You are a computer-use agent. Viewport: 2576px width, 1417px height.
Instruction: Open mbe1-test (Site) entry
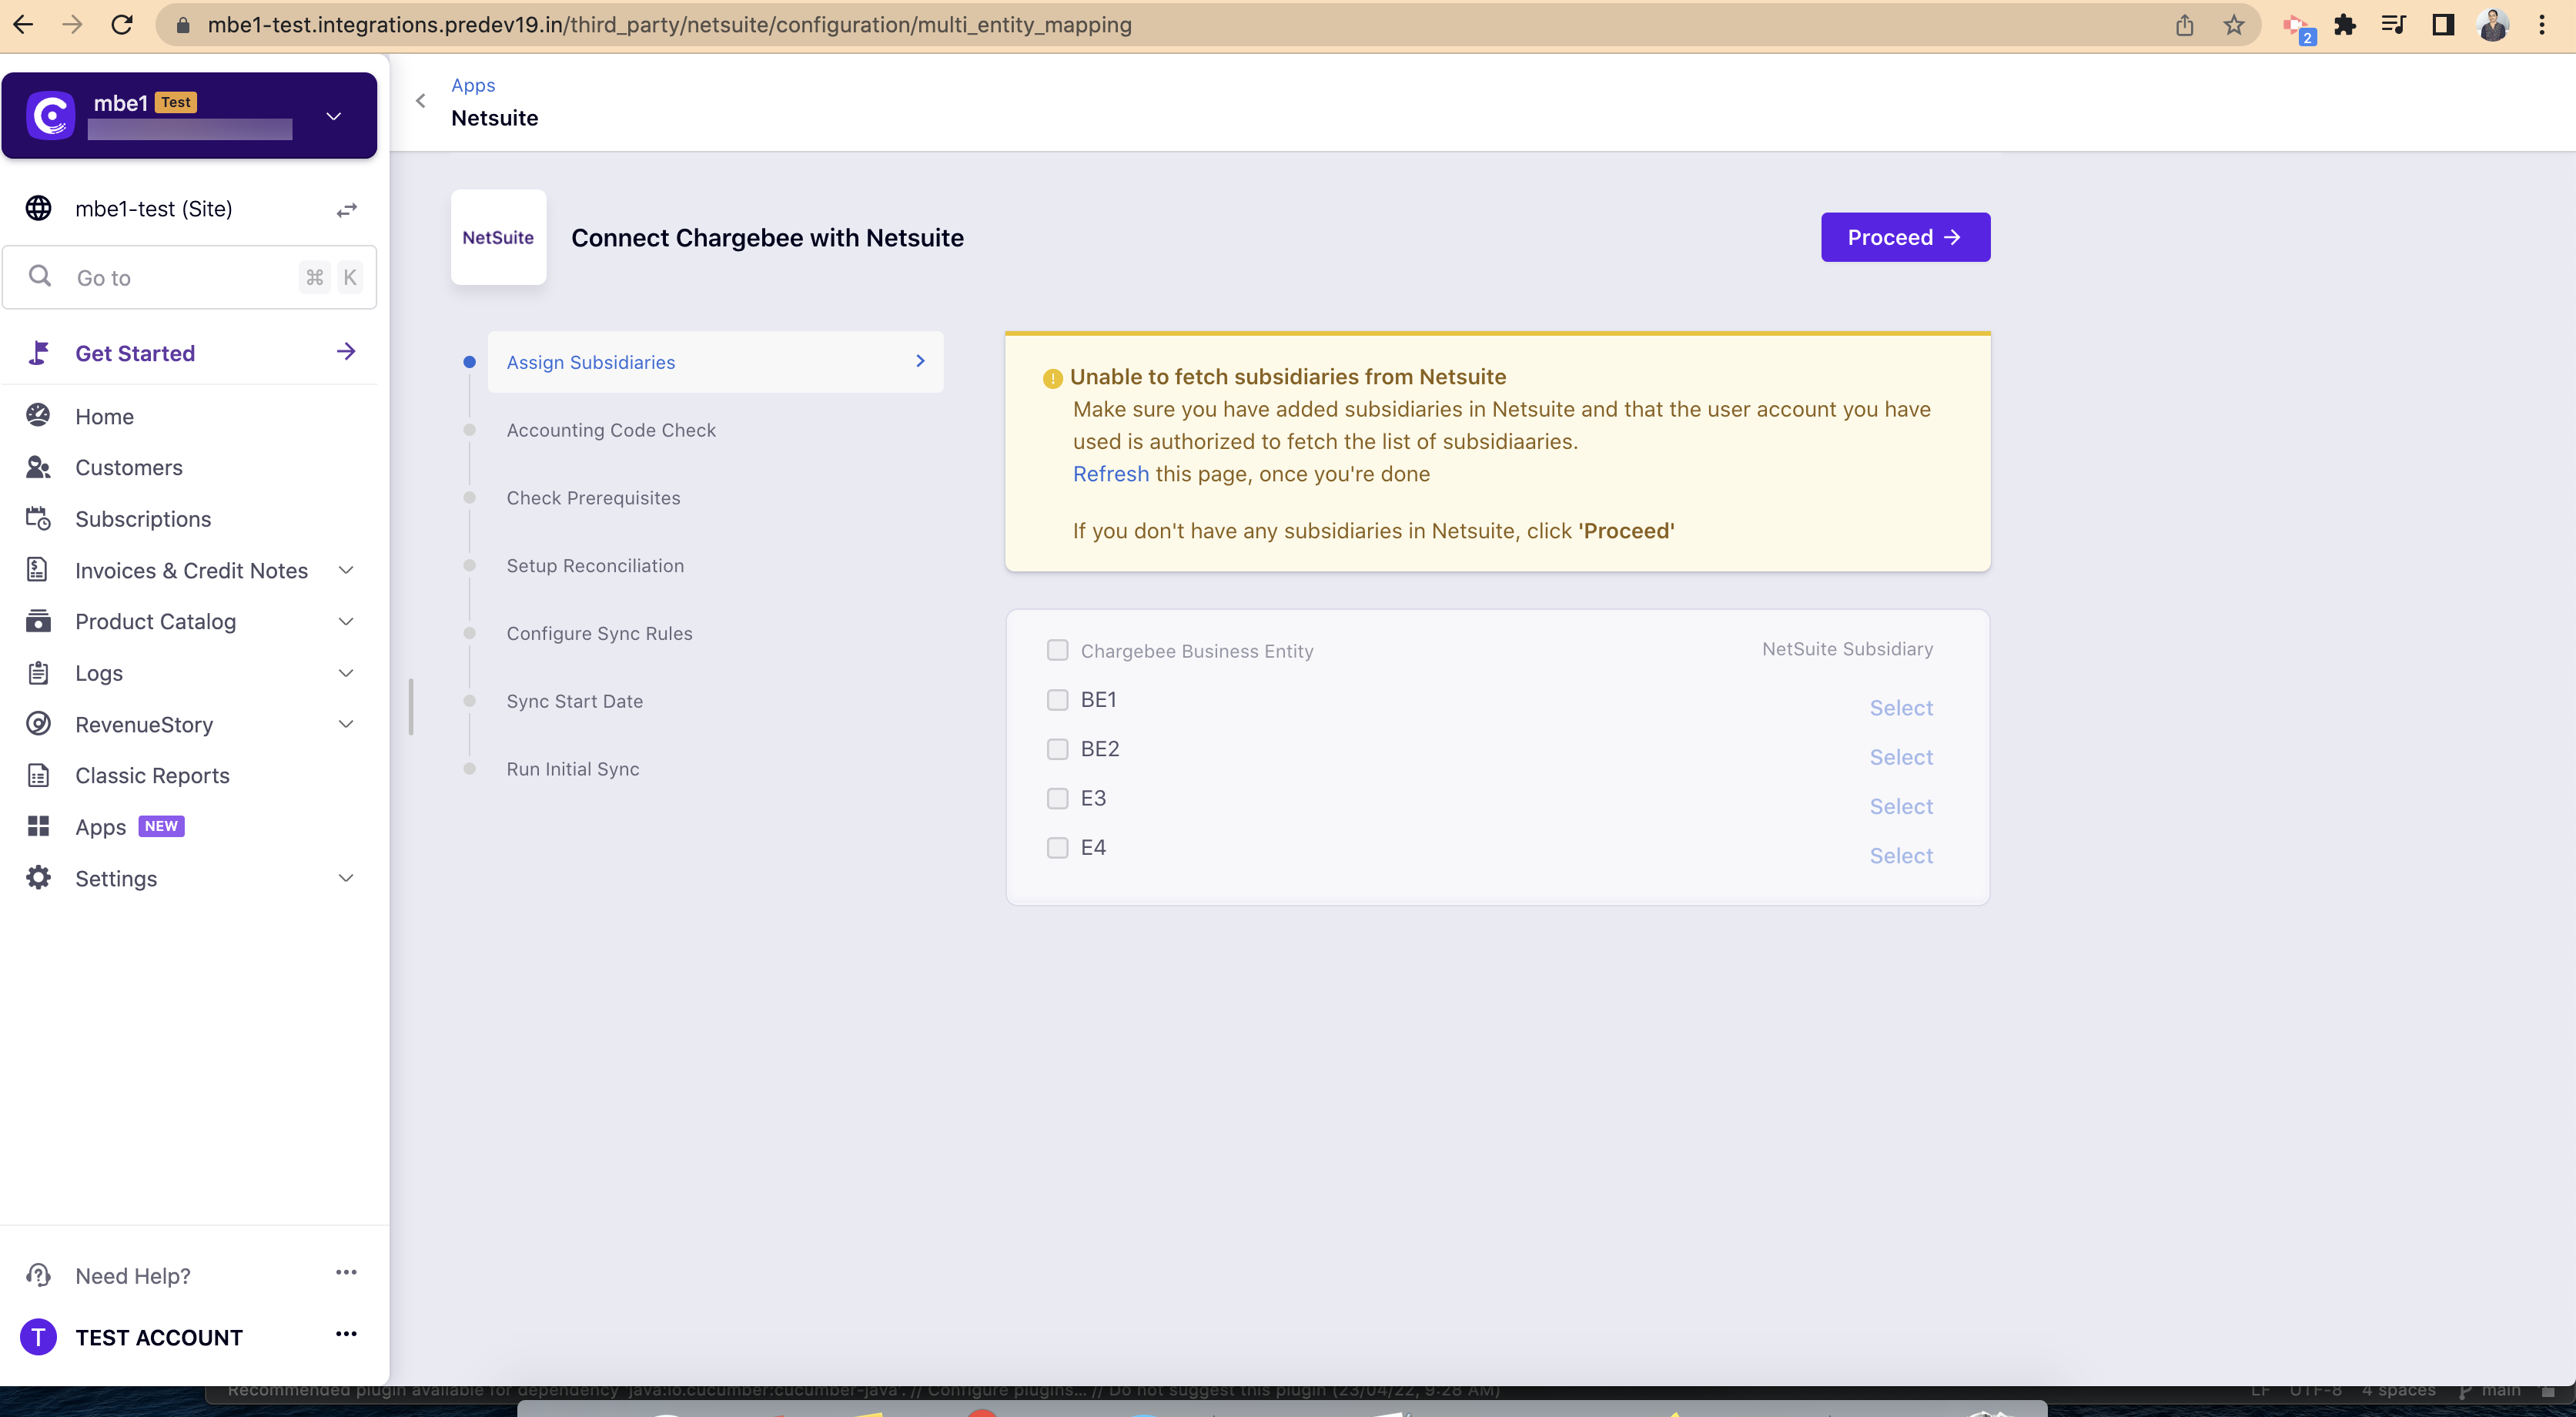pos(153,209)
